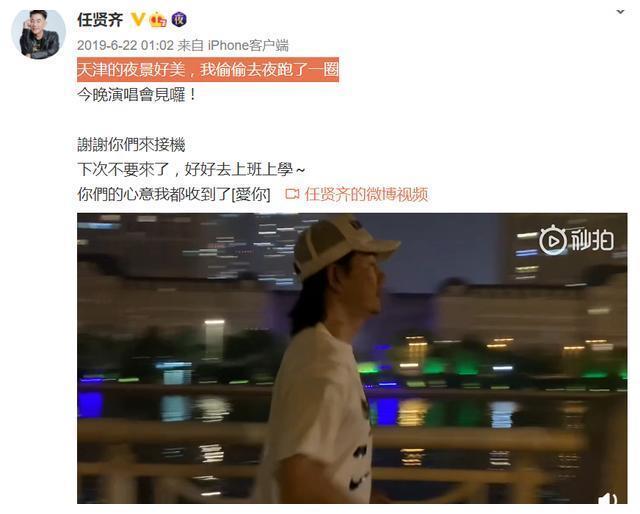Click the 秒拍 logo on video
Image resolution: width=640 pixels, height=514 pixels.
(x=576, y=240)
